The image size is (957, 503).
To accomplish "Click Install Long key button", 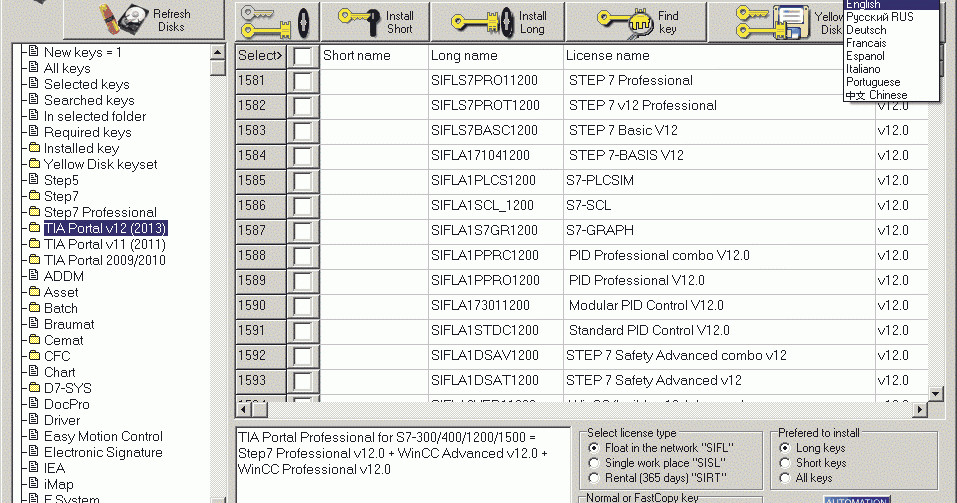I will pyautogui.click(x=497, y=22).
